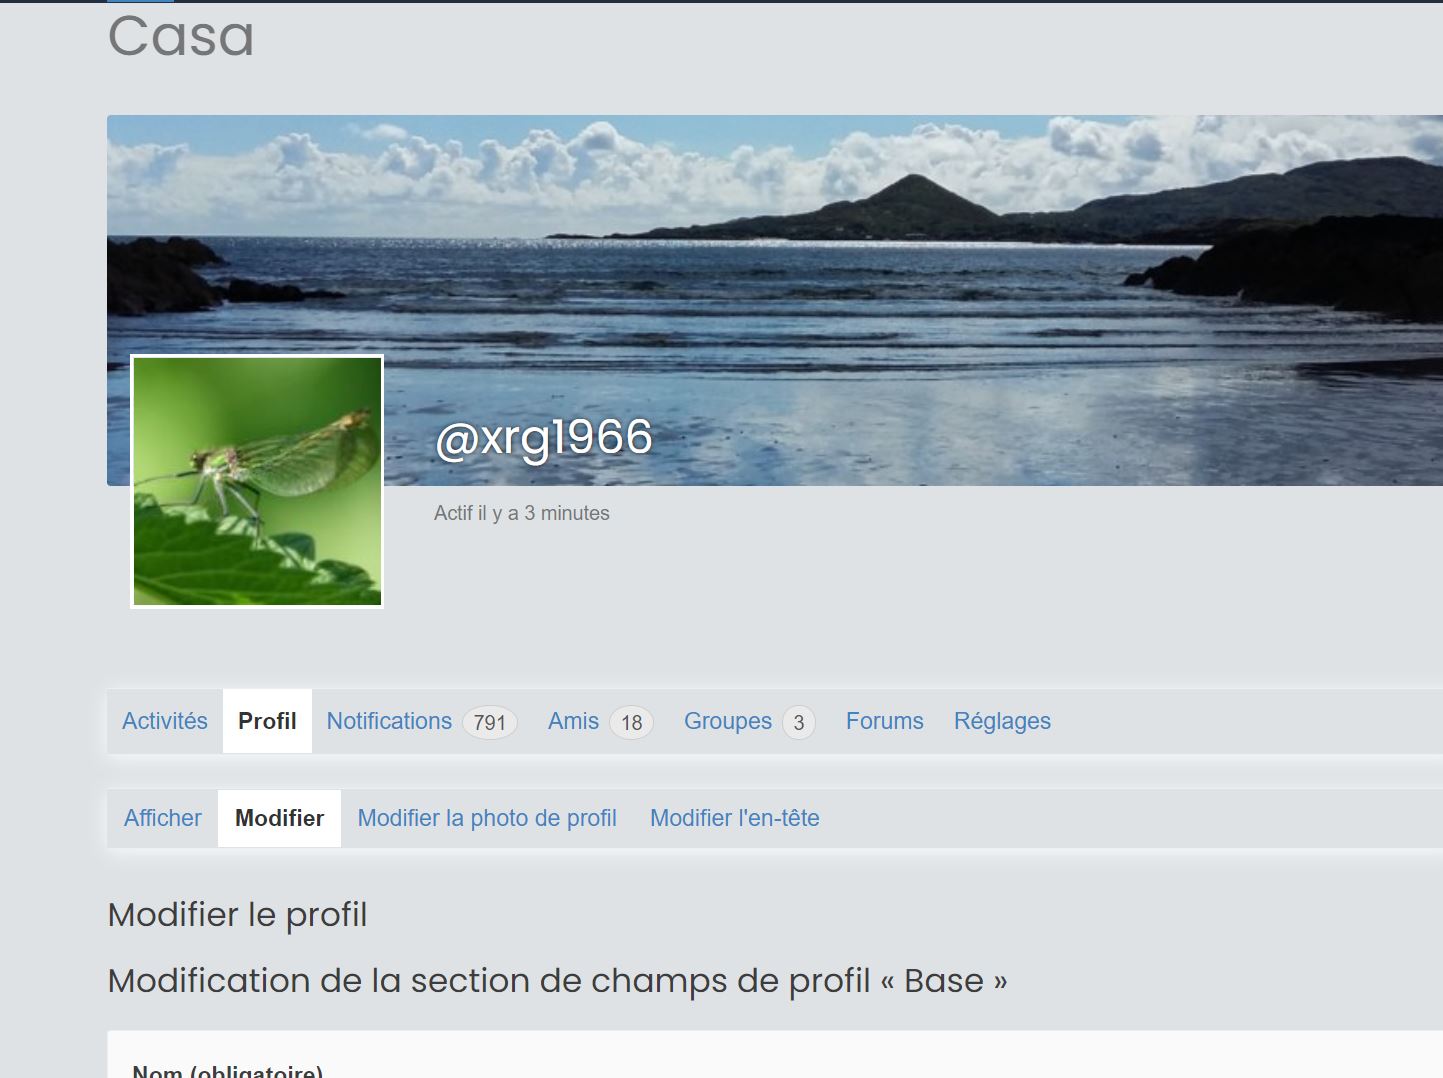
Task: Select the Modifier sub-tab
Action: click(279, 818)
